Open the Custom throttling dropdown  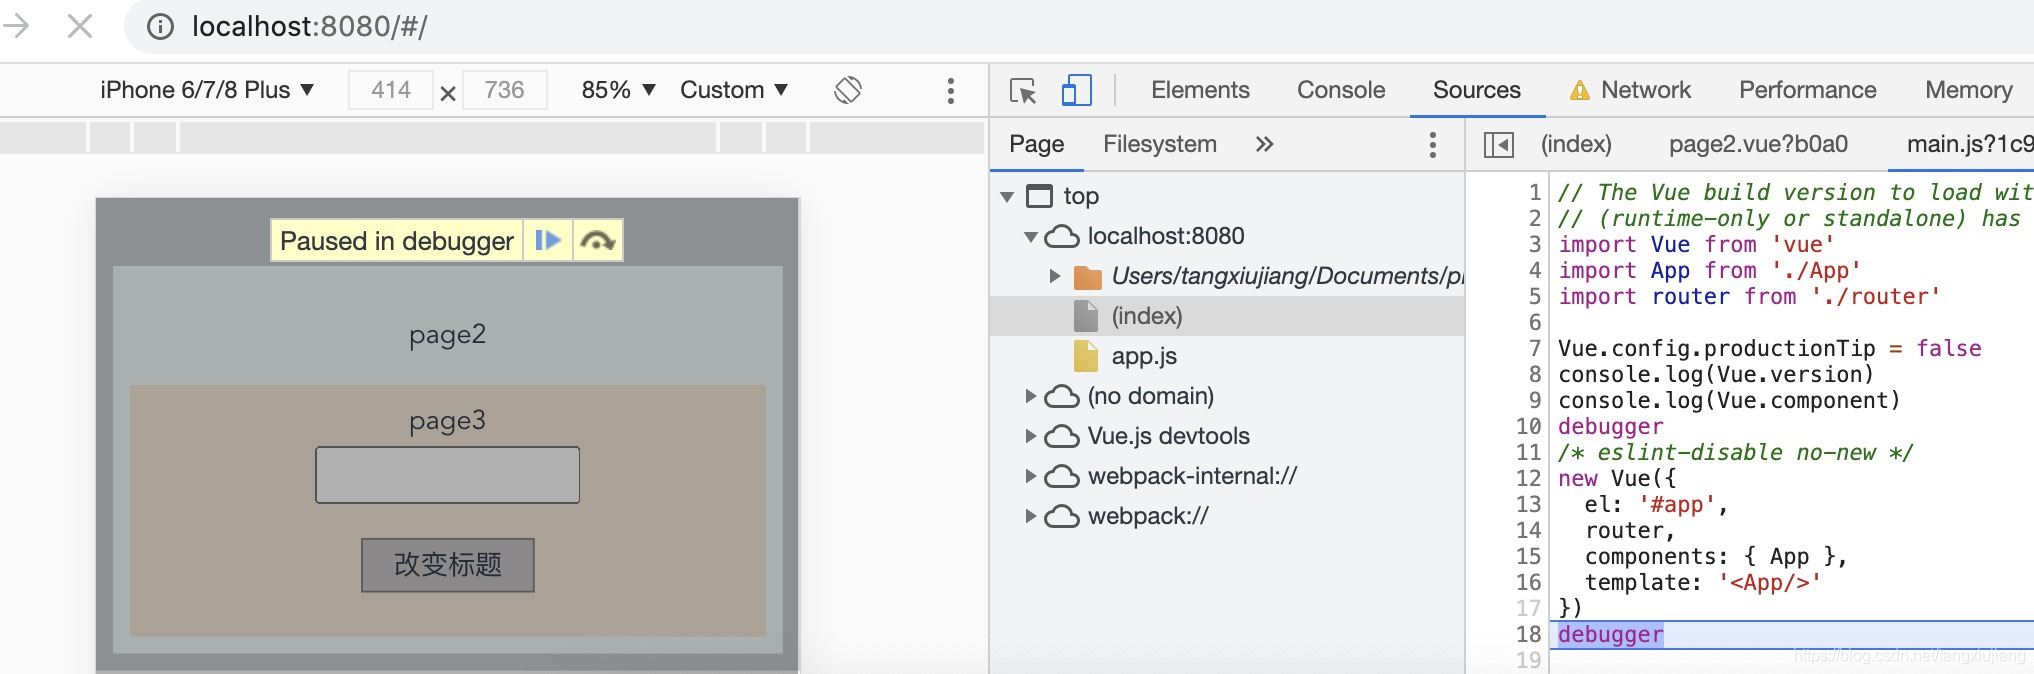point(733,90)
